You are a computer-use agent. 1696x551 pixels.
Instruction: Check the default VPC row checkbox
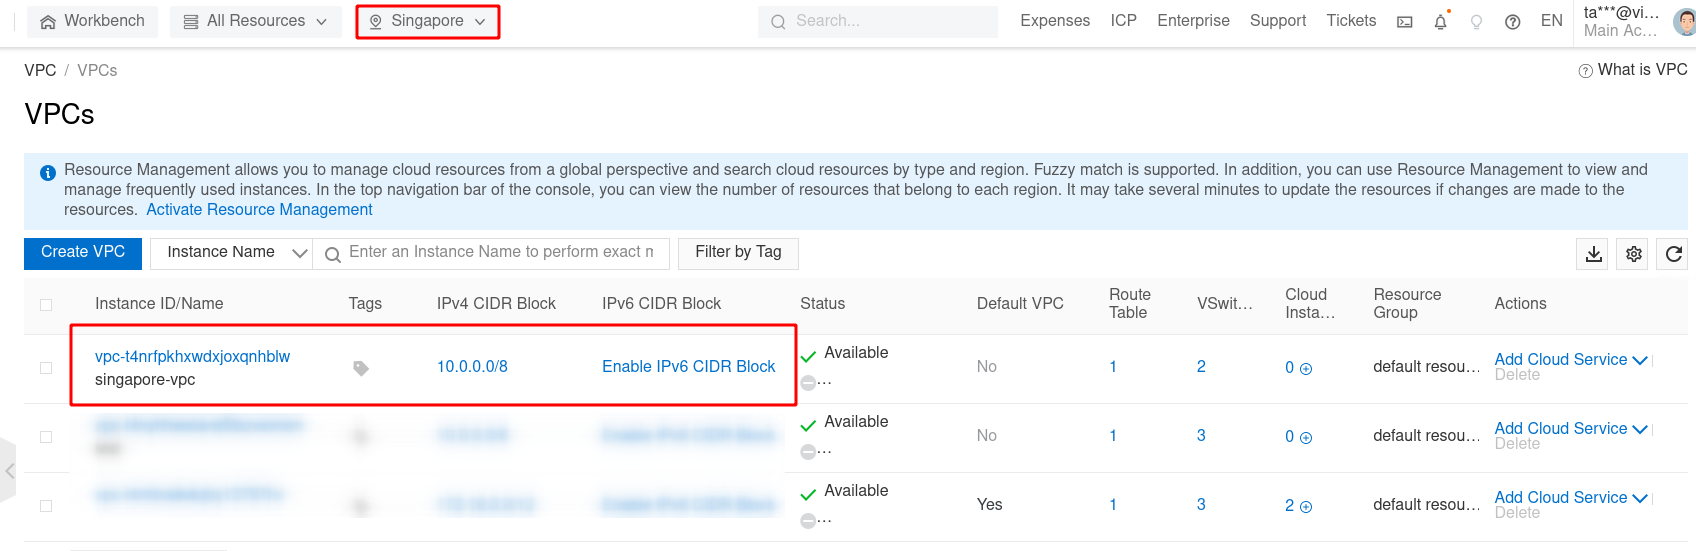[46, 506]
